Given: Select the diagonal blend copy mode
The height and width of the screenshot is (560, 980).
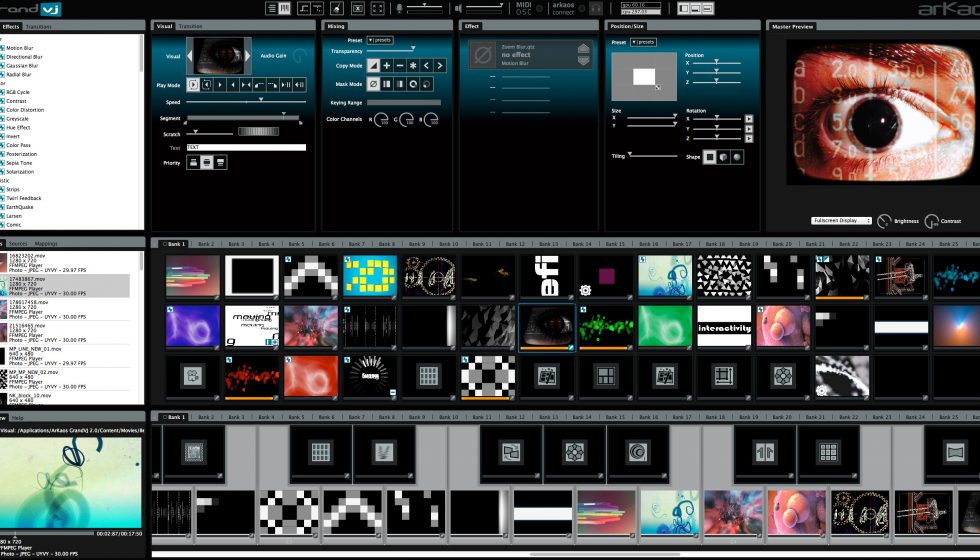Looking at the screenshot, I should pyautogui.click(x=373, y=66).
